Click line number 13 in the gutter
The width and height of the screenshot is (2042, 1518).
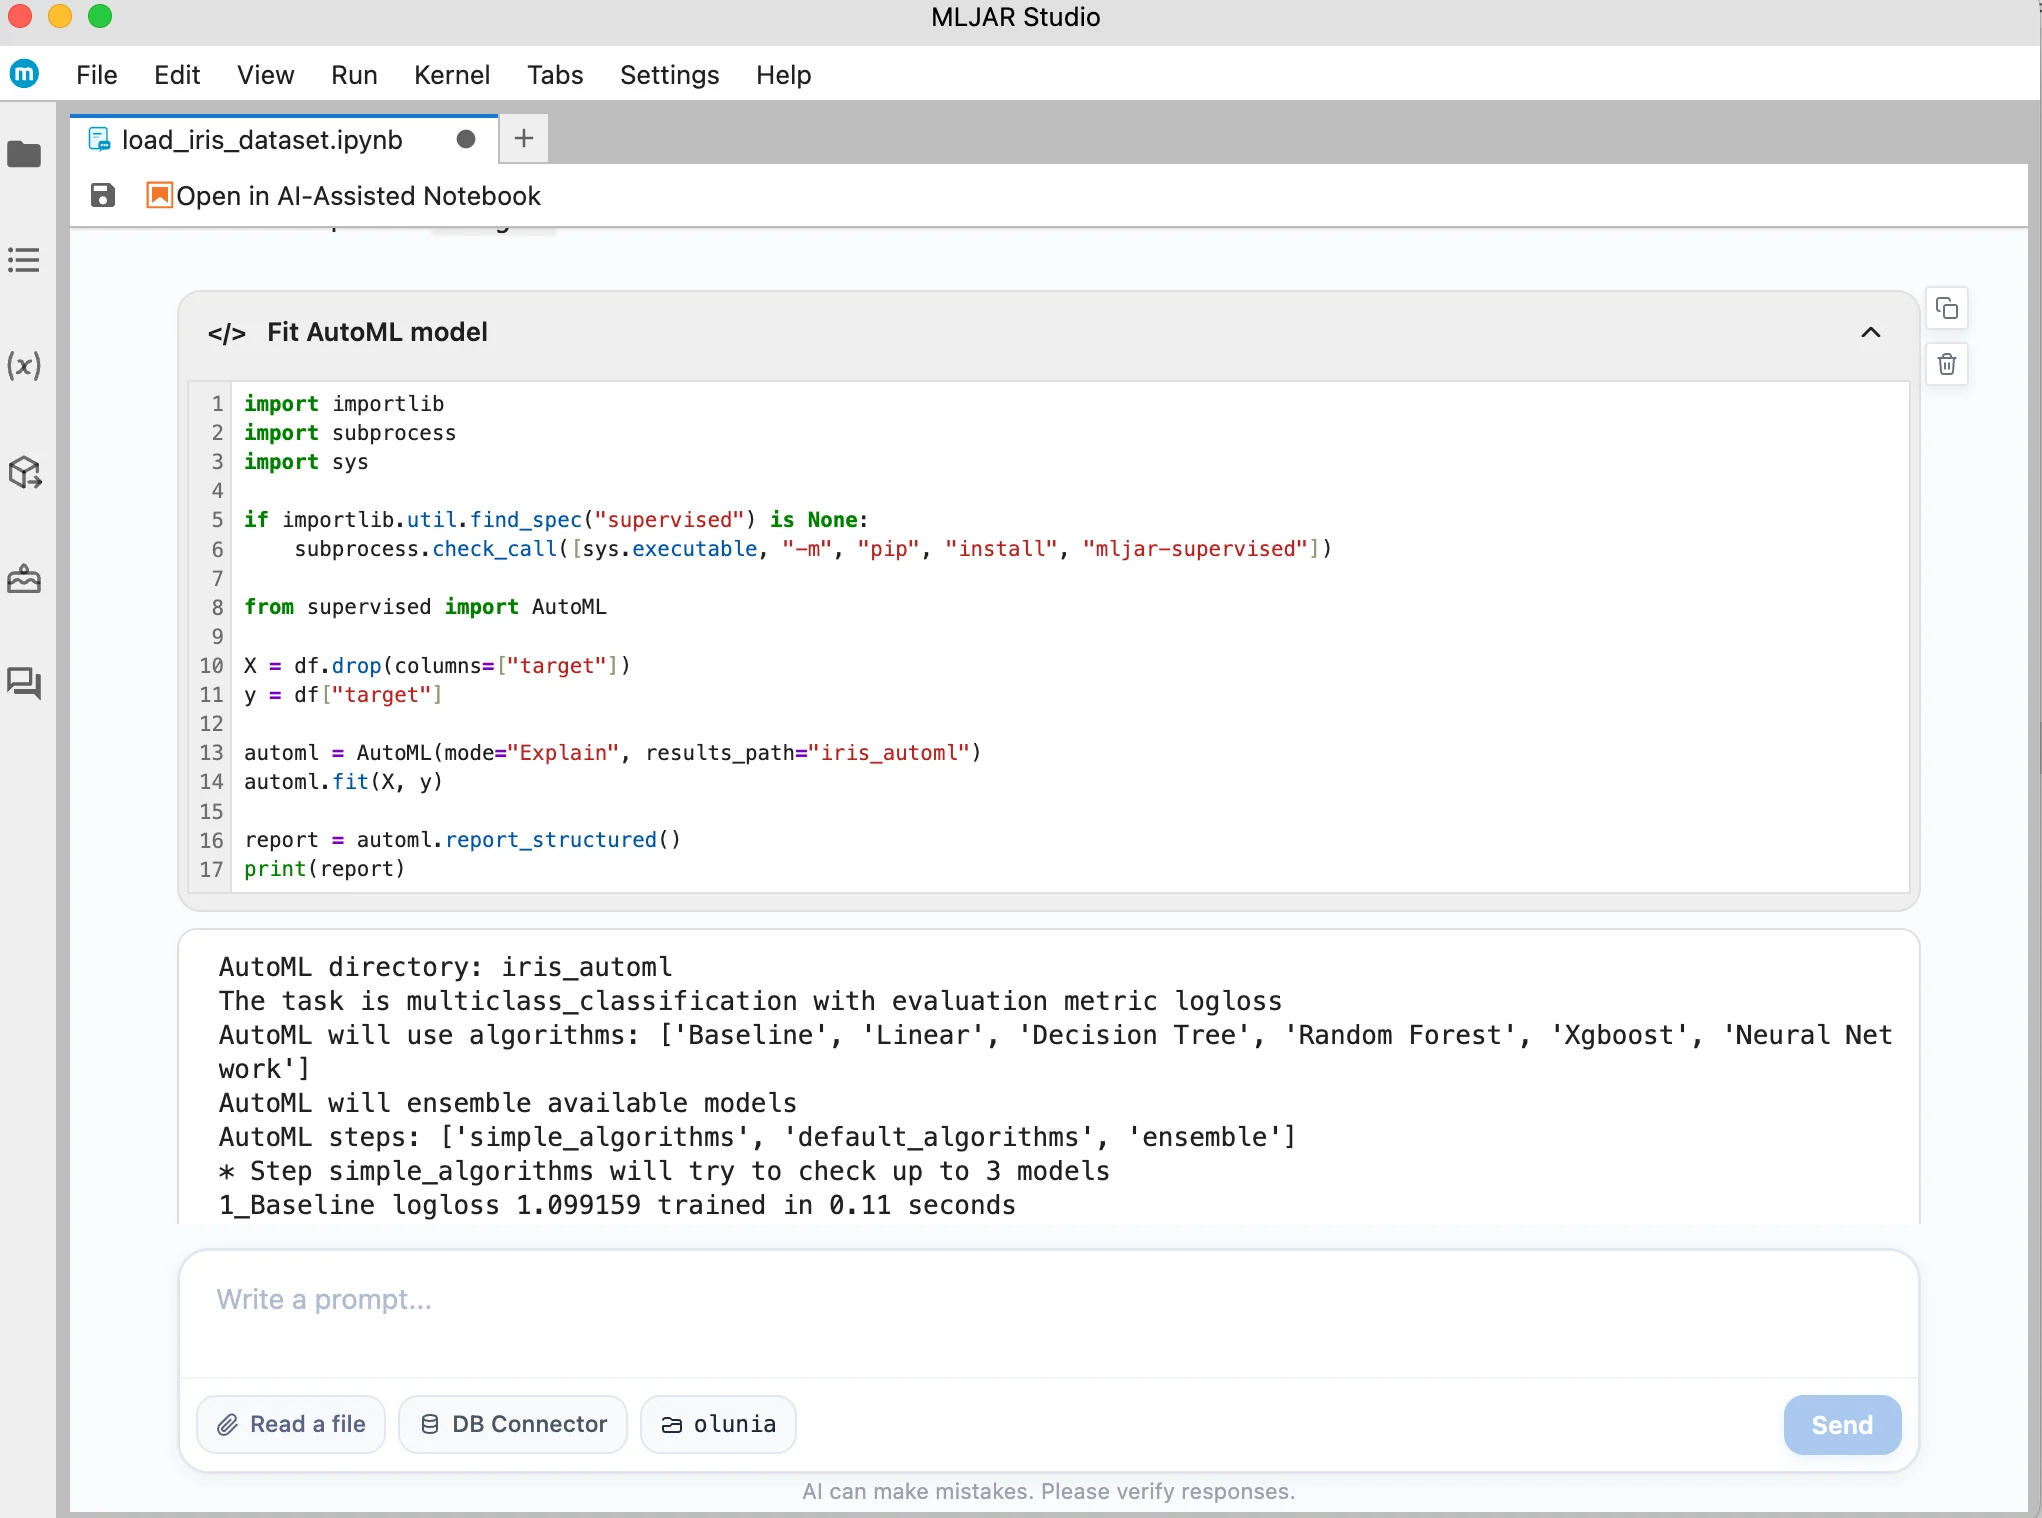click(211, 752)
